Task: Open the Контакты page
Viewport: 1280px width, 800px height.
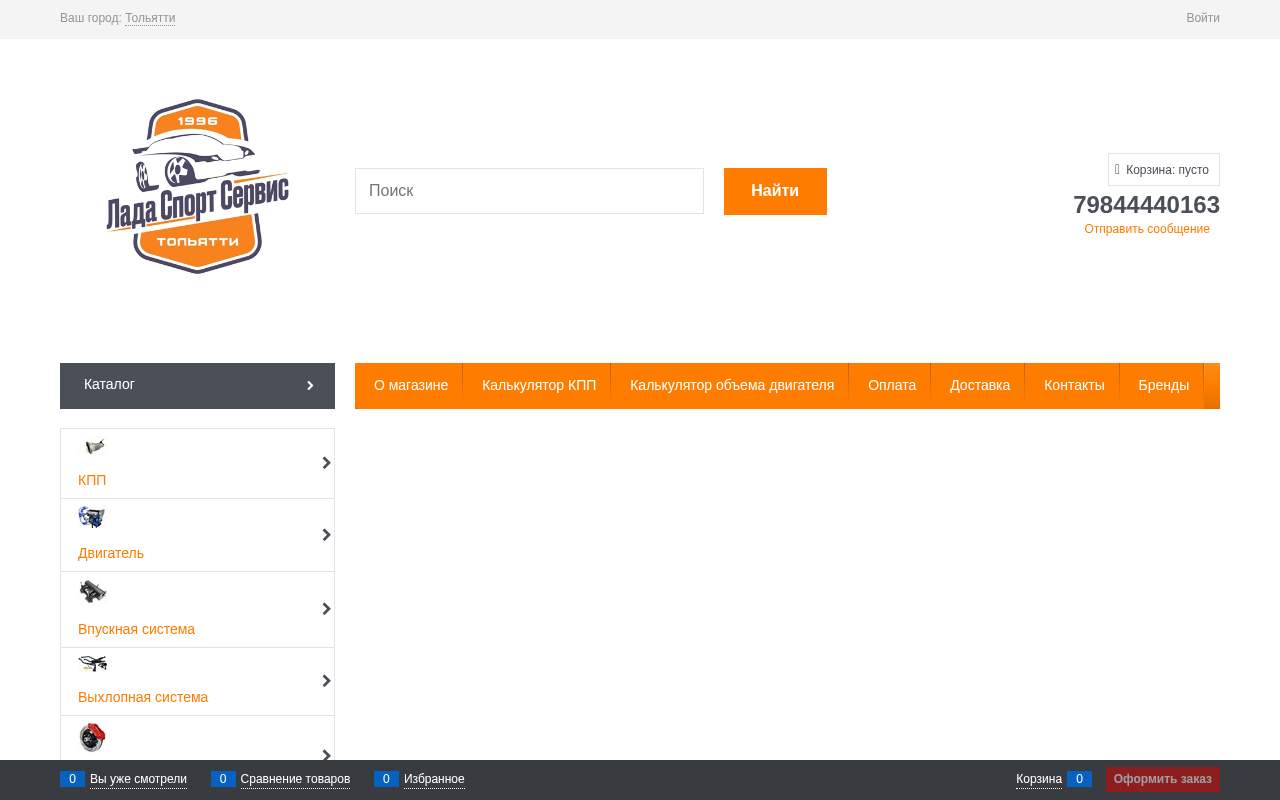Action: pos(1074,385)
